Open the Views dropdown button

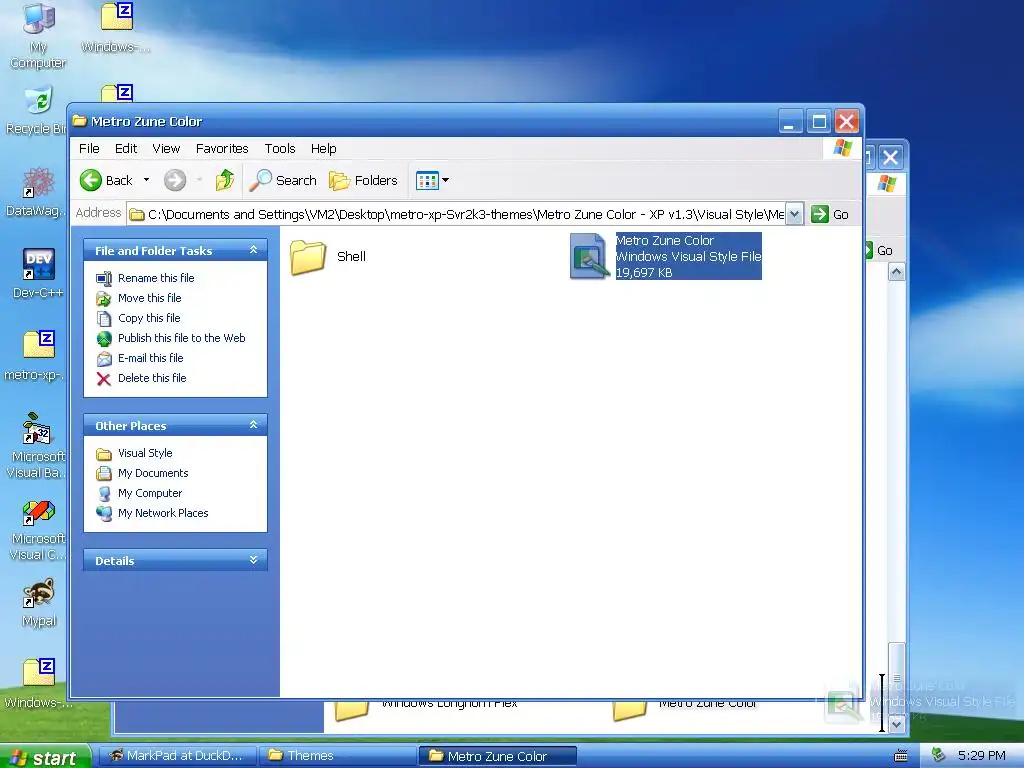[432, 180]
